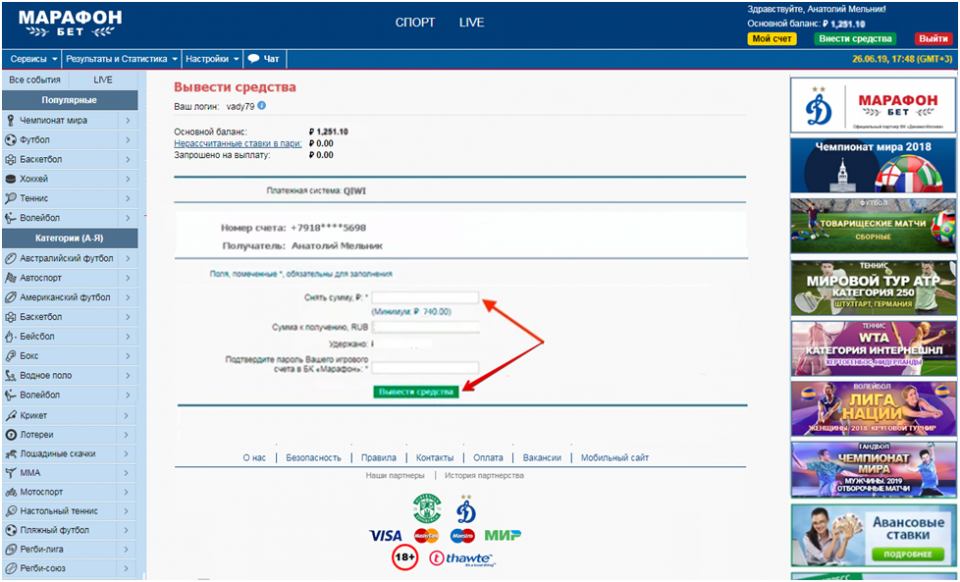Click the Maestro logo in footer

(x=462, y=535)
